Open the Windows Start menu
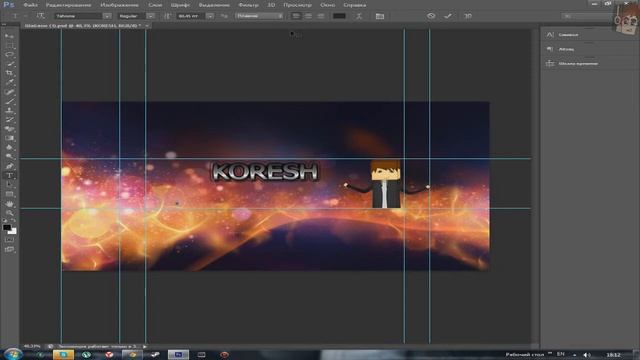640x360 pixels. pos(13,354)
